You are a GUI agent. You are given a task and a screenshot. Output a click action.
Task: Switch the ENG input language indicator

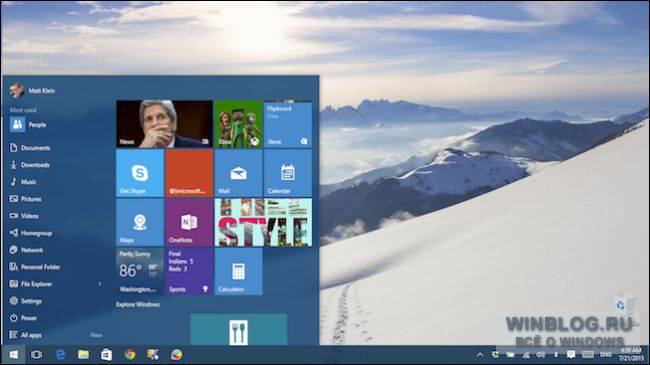click(x=606, y=355)
